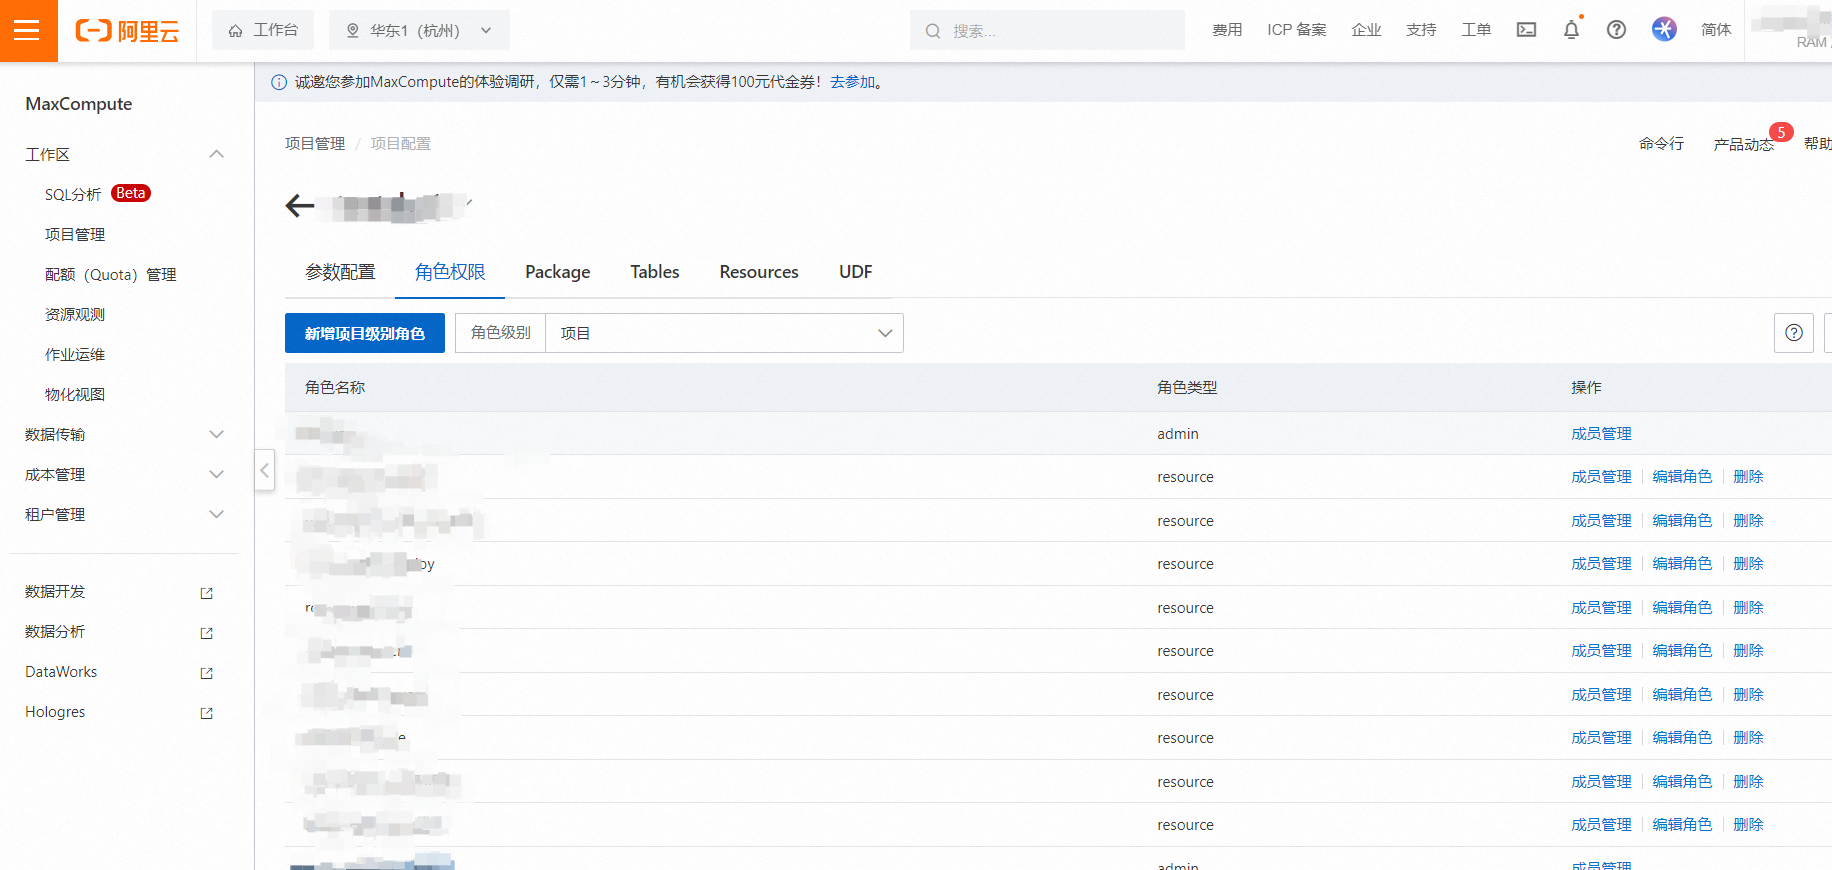This screenshot has height=870, width=1832.
Task: Open 数据开发 external link icon
Action: 207,593
